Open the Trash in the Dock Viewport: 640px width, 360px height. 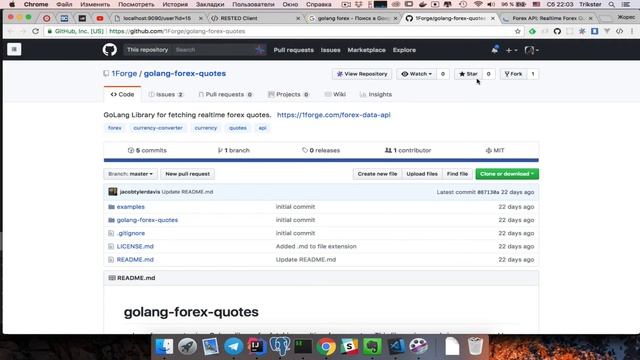click(475, 347)
